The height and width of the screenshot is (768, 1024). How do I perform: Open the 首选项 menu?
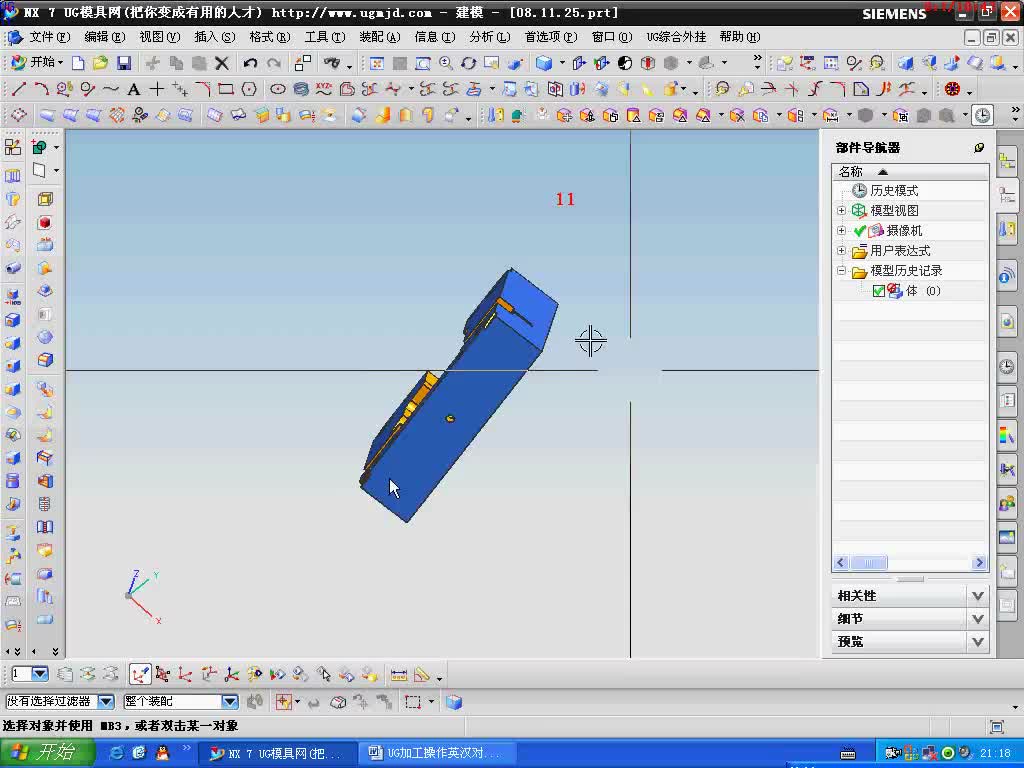click(551, 37)
